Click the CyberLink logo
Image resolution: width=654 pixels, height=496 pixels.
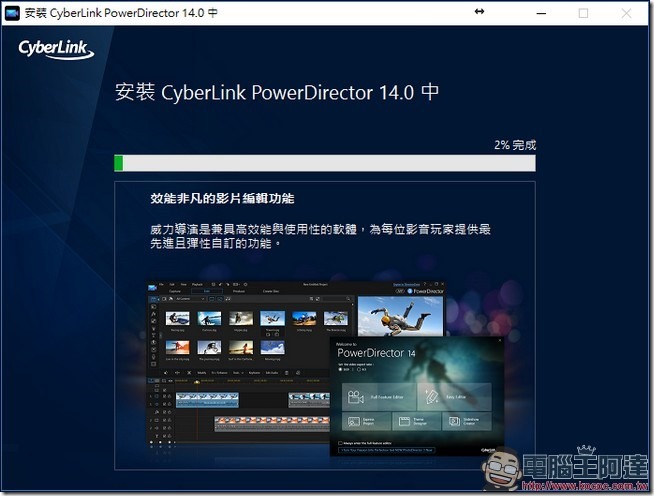click(x=56, y=49)
